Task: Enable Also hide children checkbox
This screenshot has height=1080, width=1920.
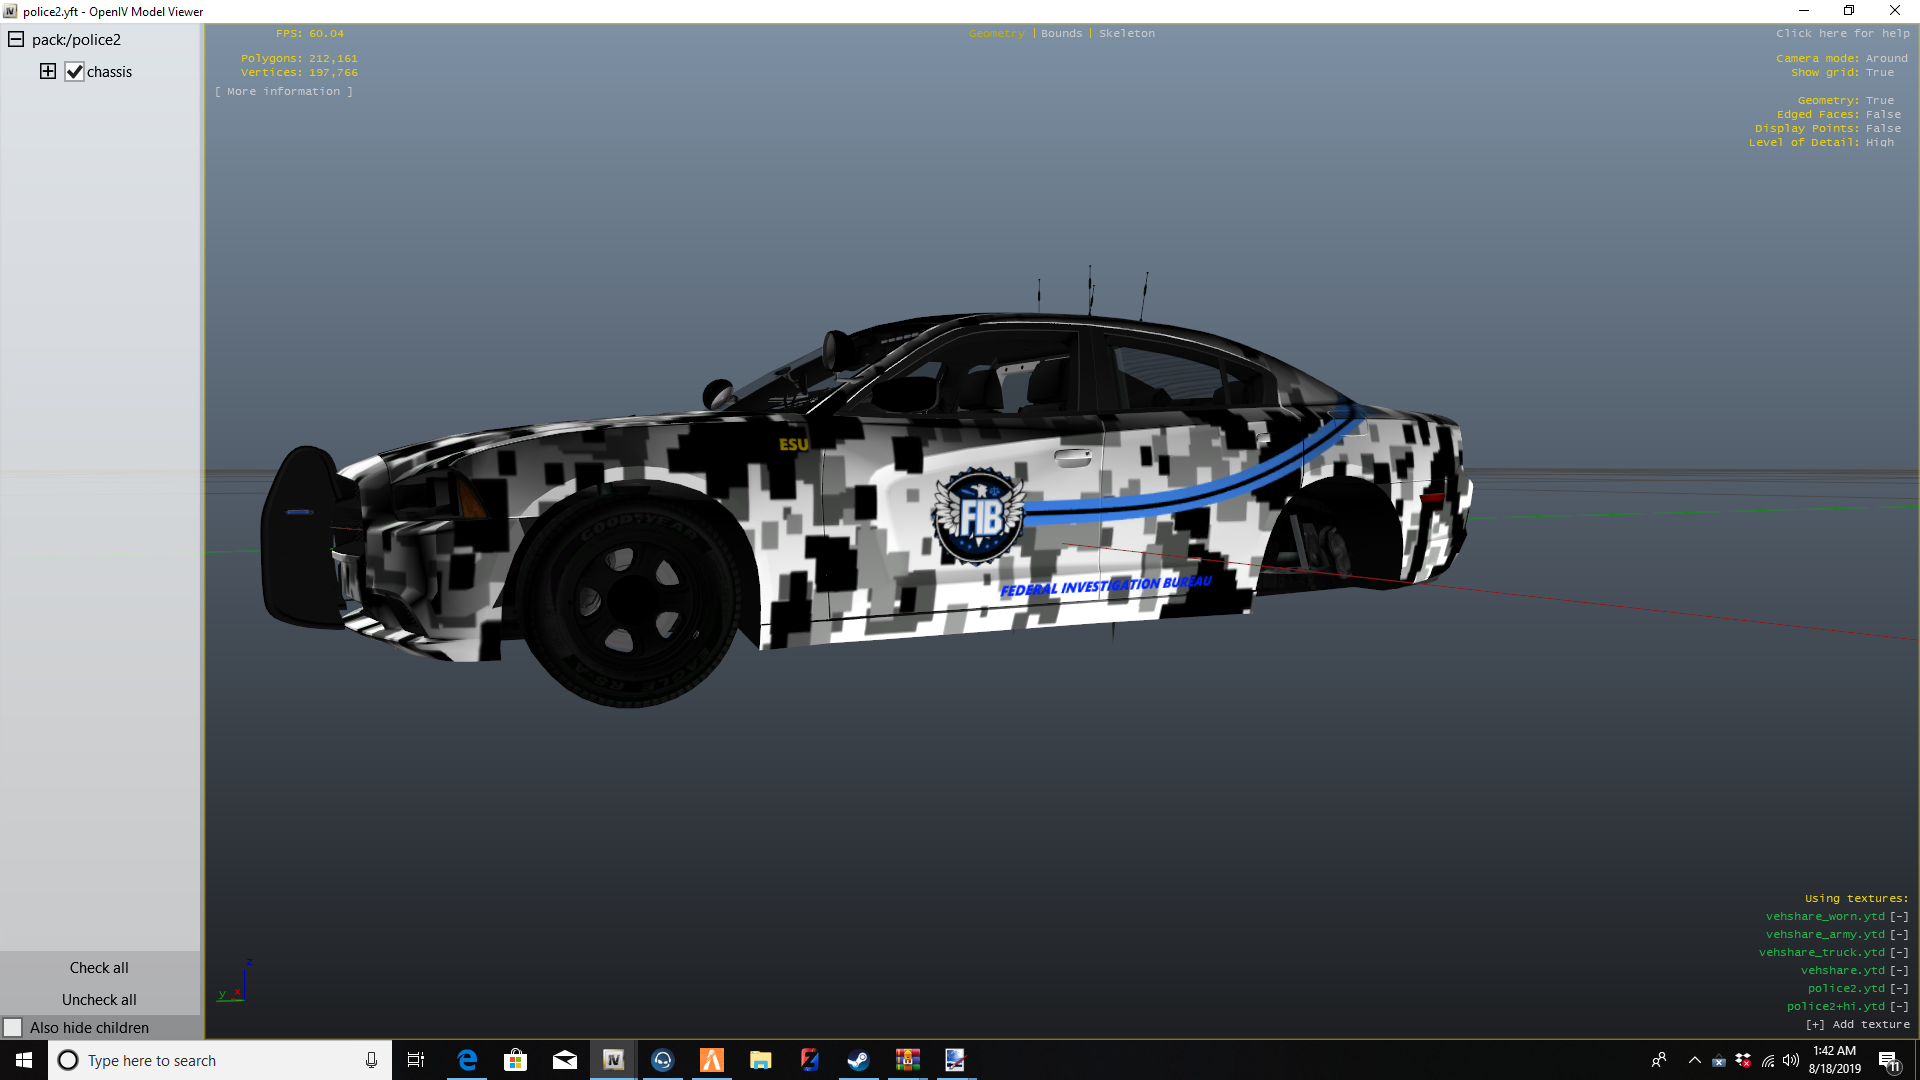Action: tap(13, 1028)
